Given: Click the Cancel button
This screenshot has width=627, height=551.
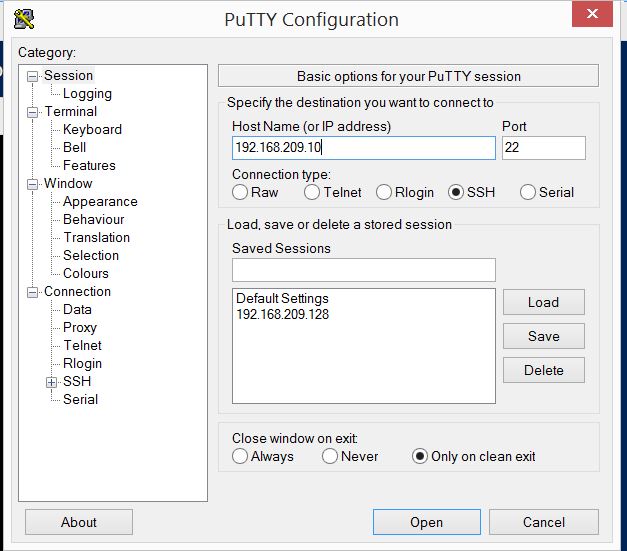Looking at the screenshot, I should pyautogui.click(x=544, y=522).
